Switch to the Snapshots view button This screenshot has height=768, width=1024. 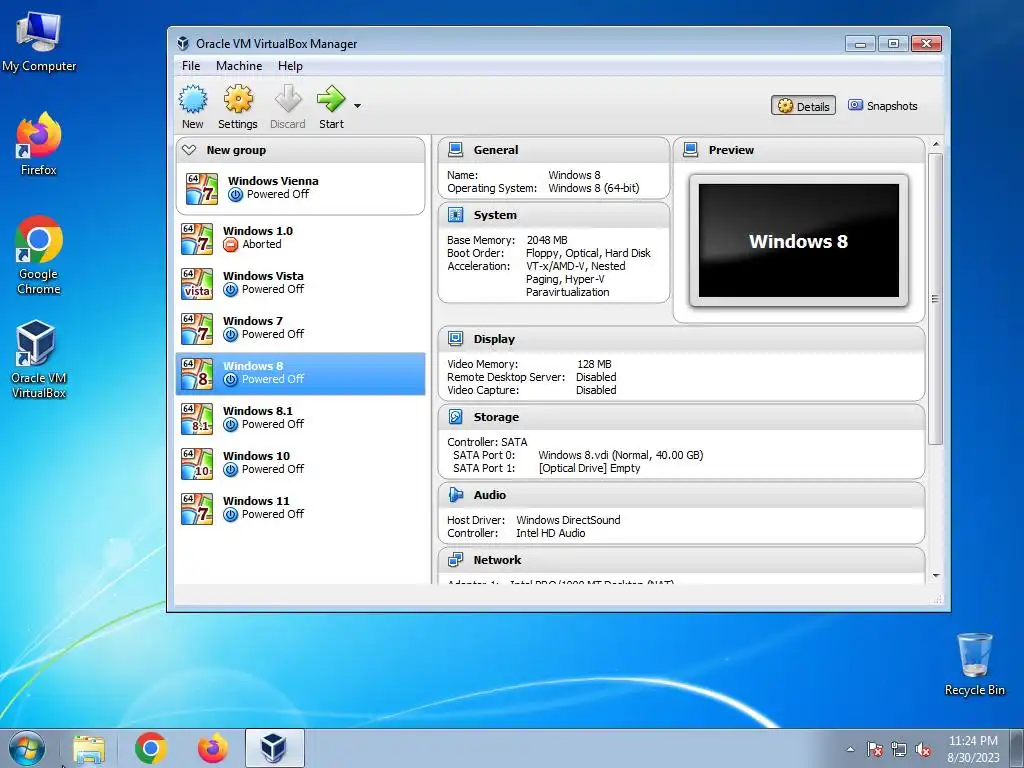coord(882,106)
